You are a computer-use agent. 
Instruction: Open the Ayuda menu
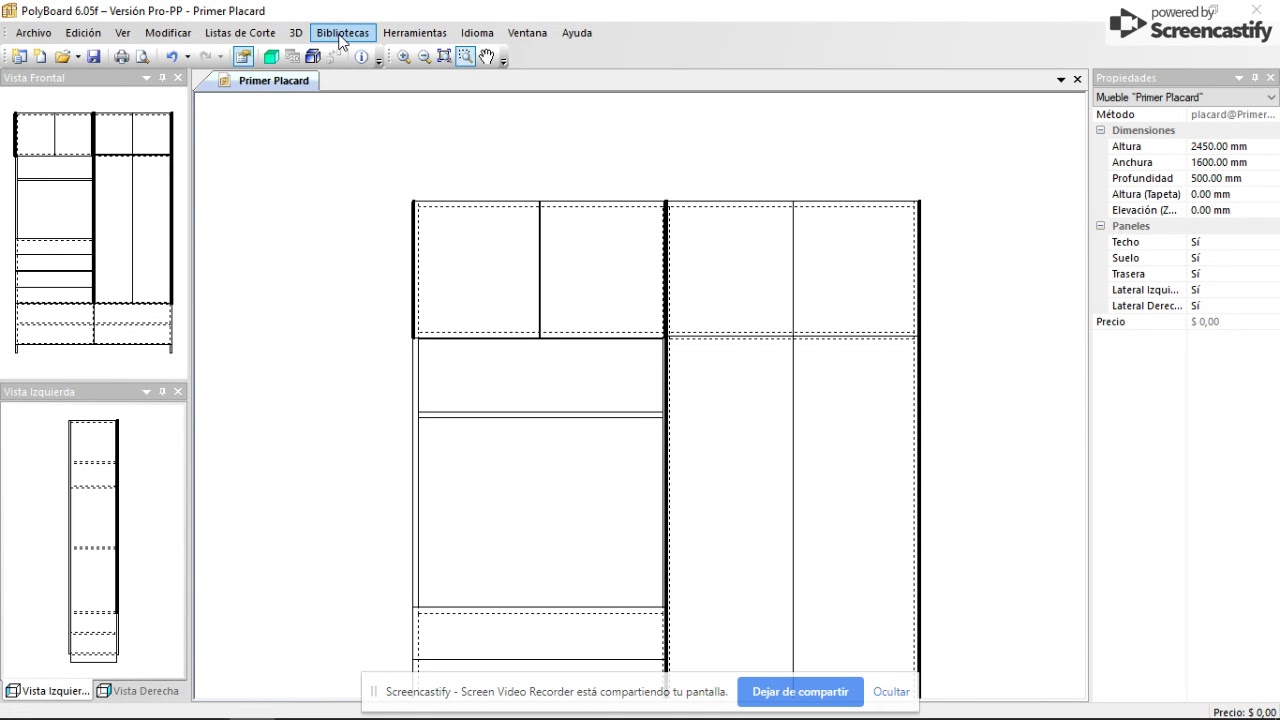(x=577, y=33)
